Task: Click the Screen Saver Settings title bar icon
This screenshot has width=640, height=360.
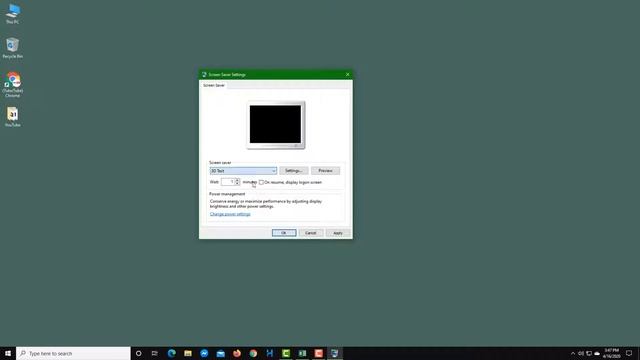Action: coord(204,75)
